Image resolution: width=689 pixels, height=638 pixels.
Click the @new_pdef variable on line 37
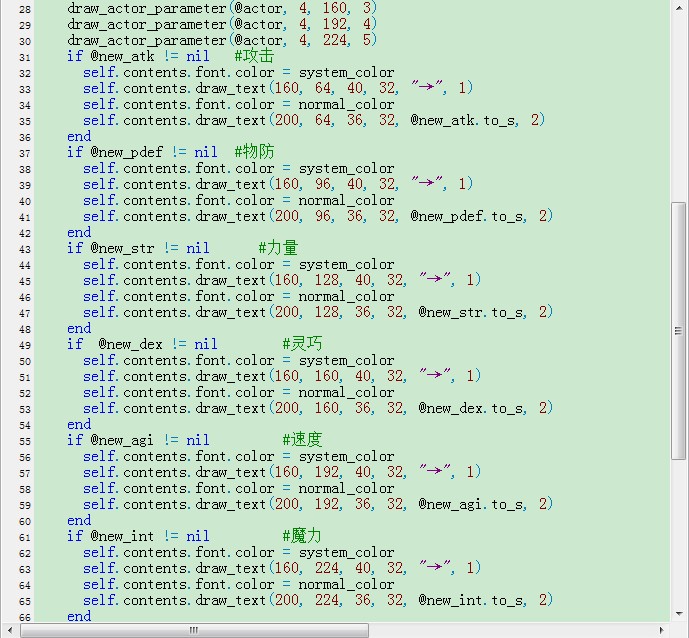click(x=127, y=152)
